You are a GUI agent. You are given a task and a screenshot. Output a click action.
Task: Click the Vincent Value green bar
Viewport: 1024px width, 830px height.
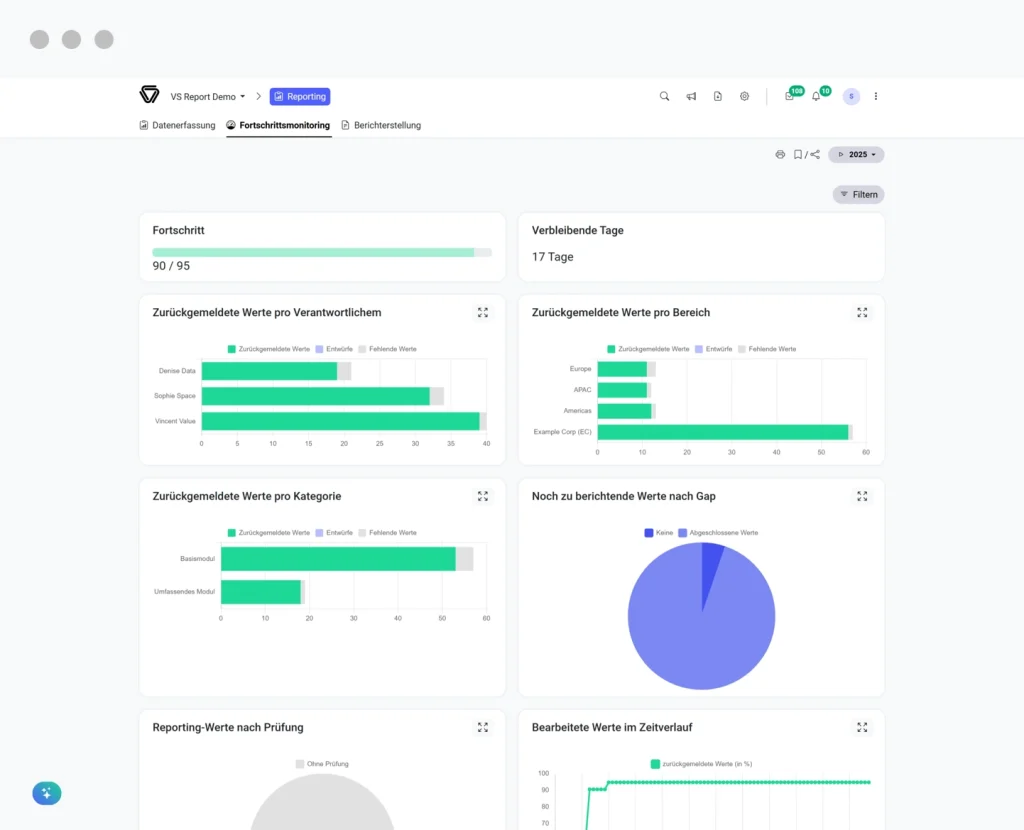click(340, 421)
